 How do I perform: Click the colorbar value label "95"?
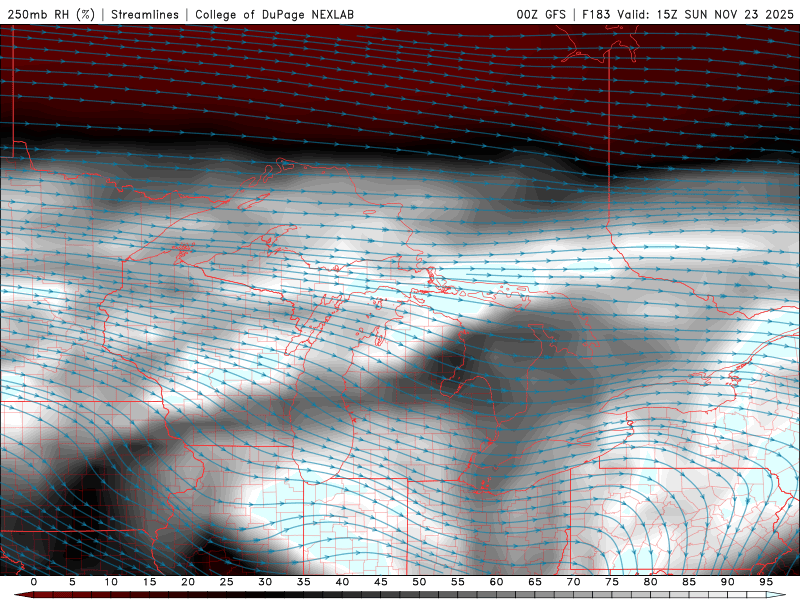click(x=766, y=582)
